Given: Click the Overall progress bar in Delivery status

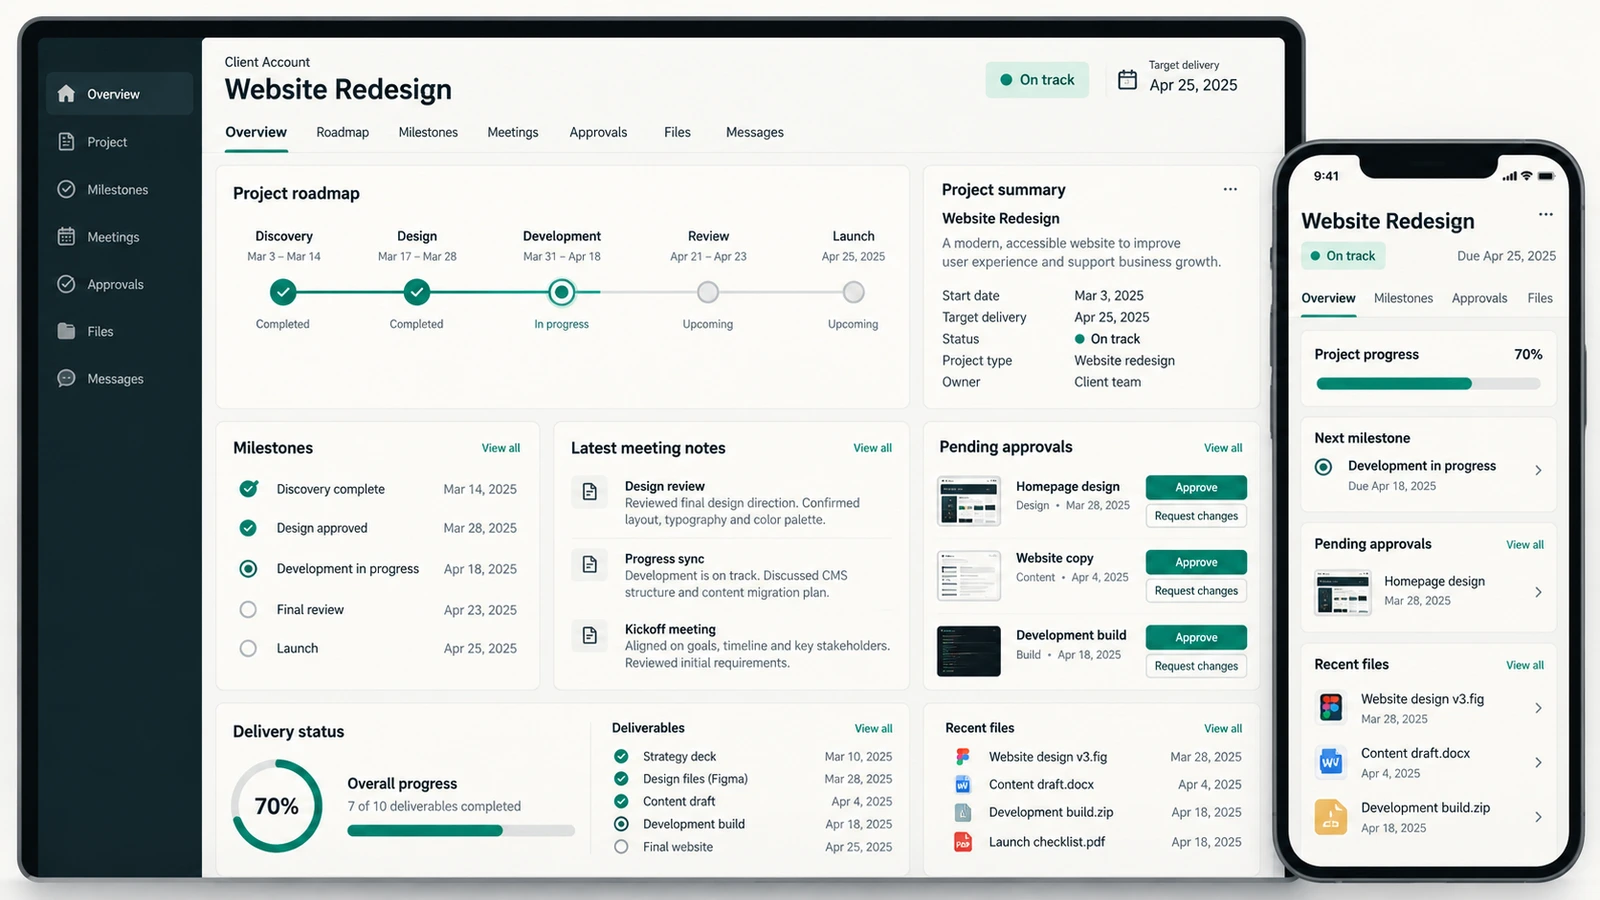Looking at the screenshot, I should point(461,830).
